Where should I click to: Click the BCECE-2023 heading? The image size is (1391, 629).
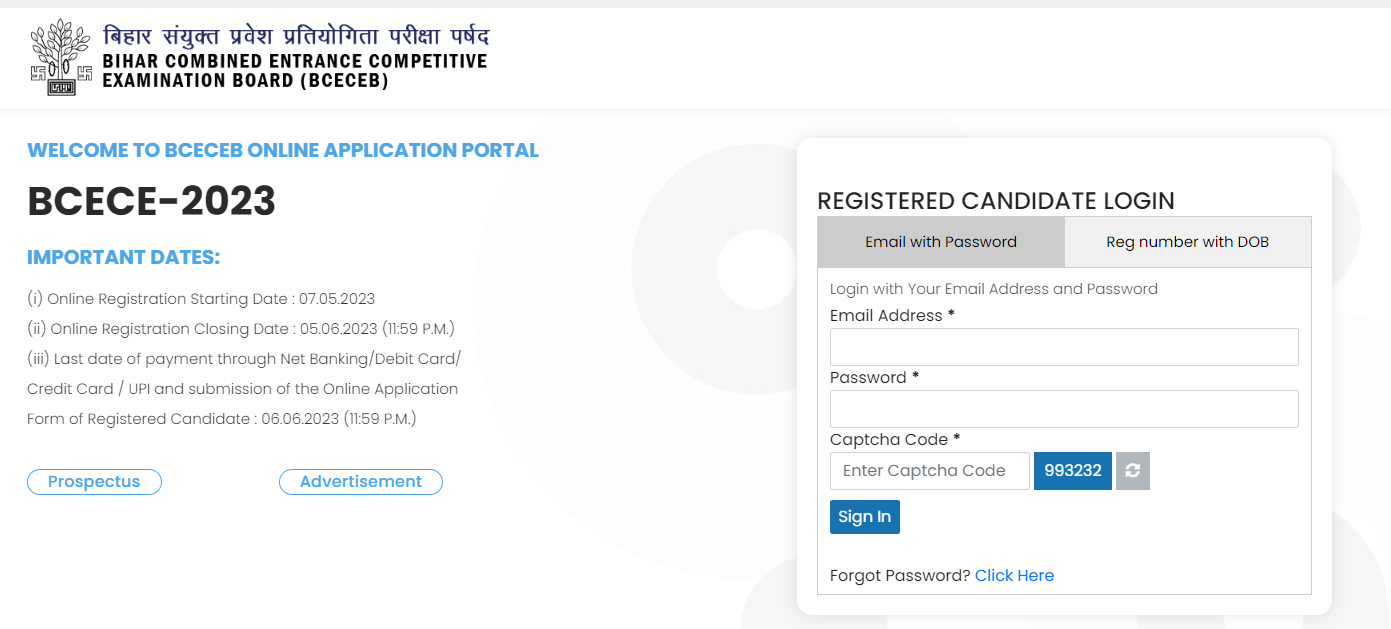pyautogui.click(x=152, y=202)
